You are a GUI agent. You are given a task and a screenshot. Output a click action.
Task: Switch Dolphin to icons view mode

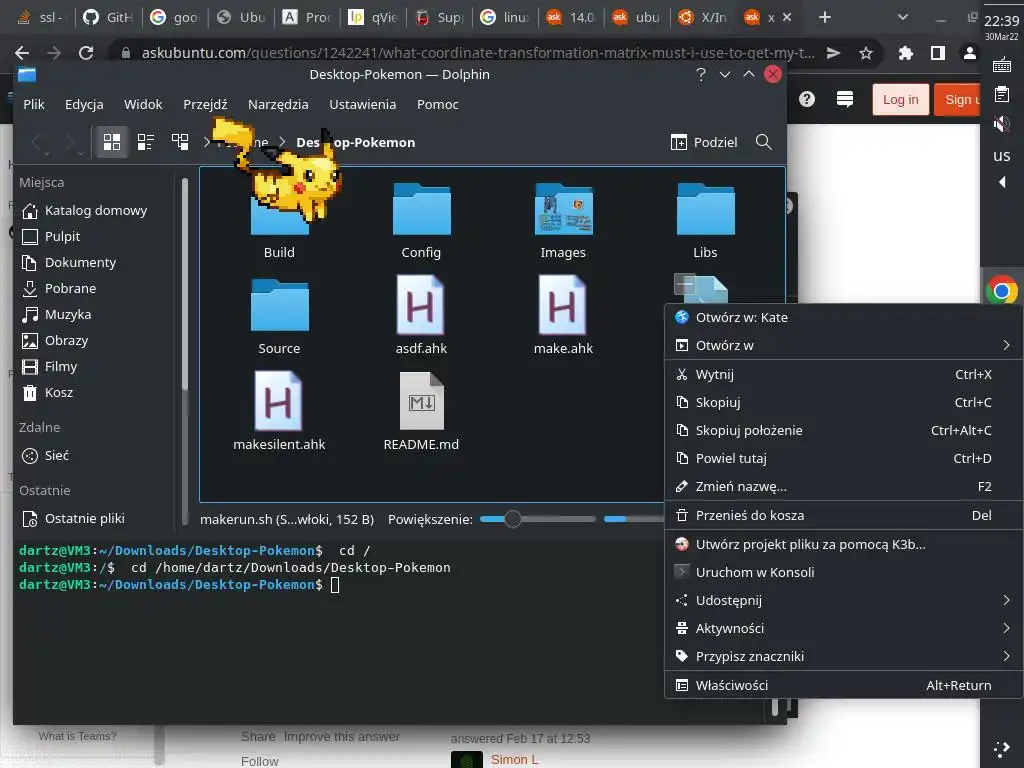point(112,142)
